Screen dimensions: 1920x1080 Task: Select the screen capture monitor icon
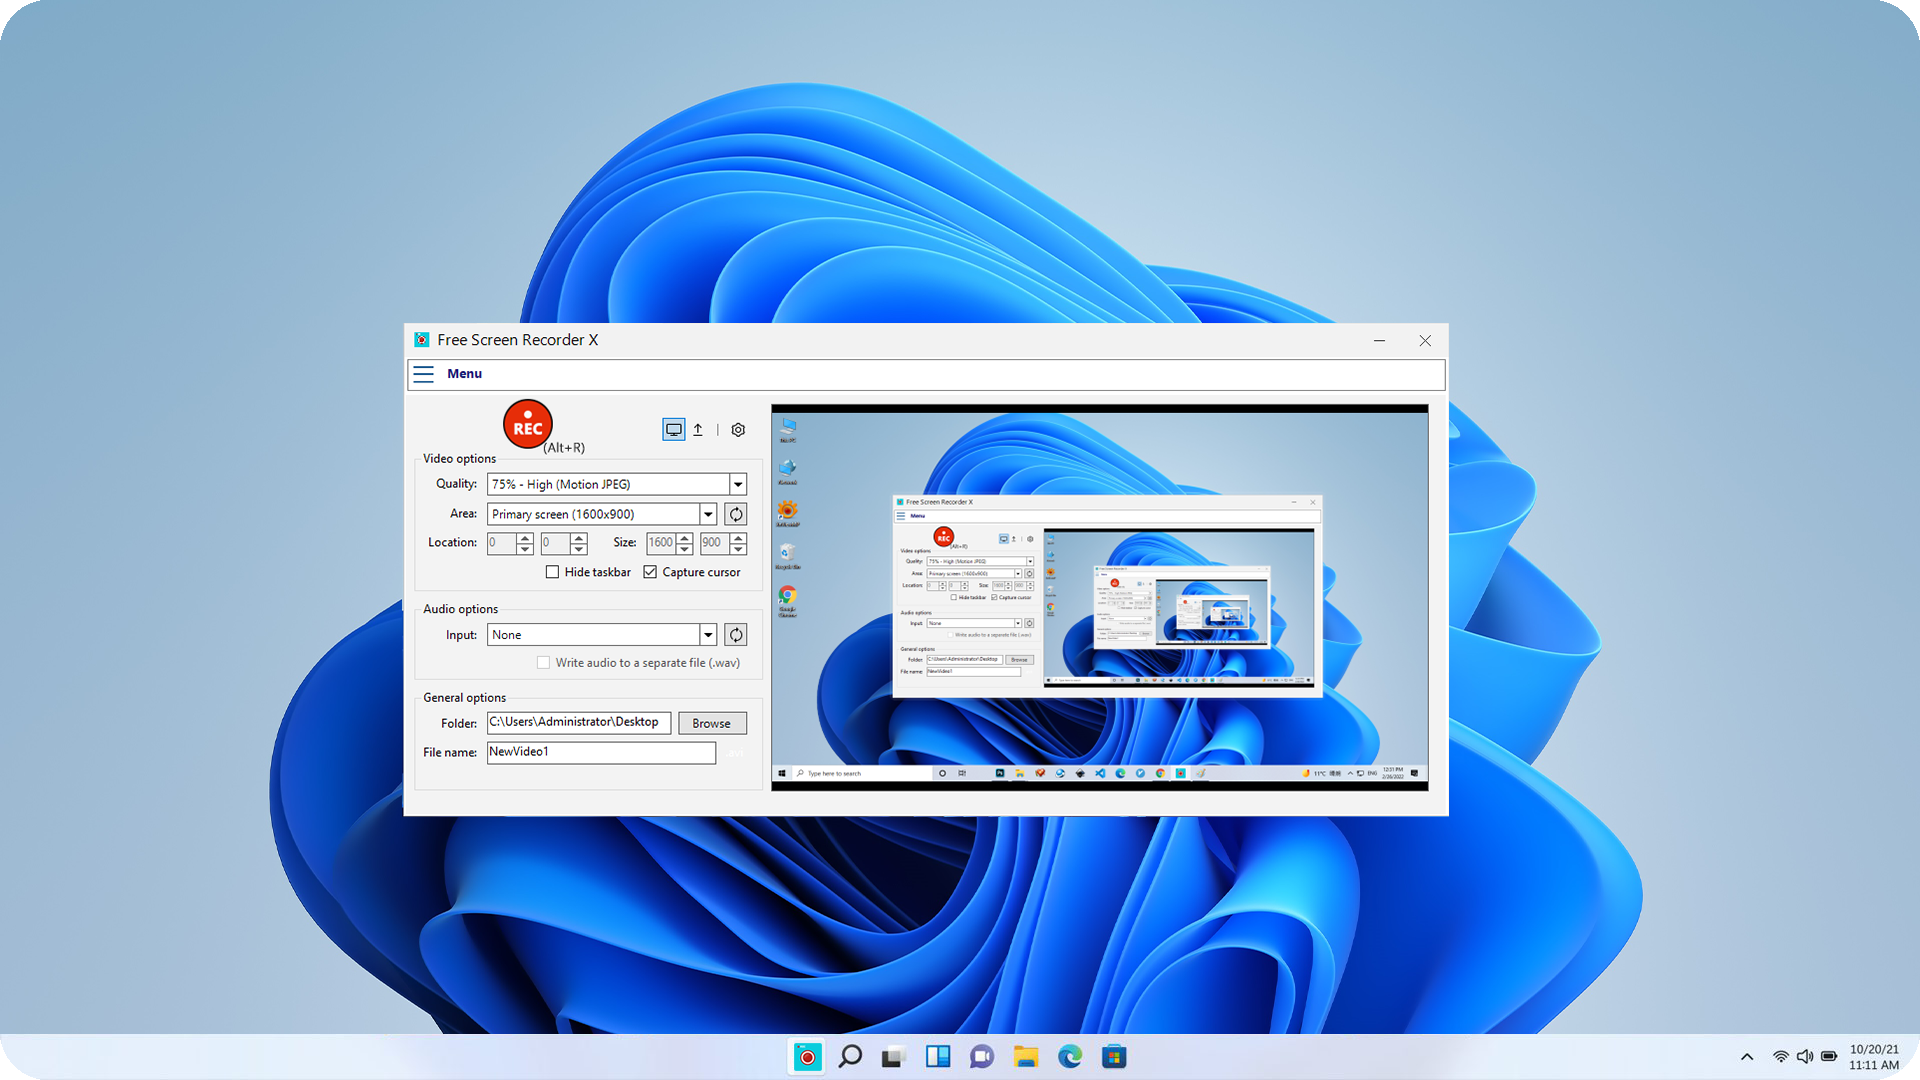(673, 429)
